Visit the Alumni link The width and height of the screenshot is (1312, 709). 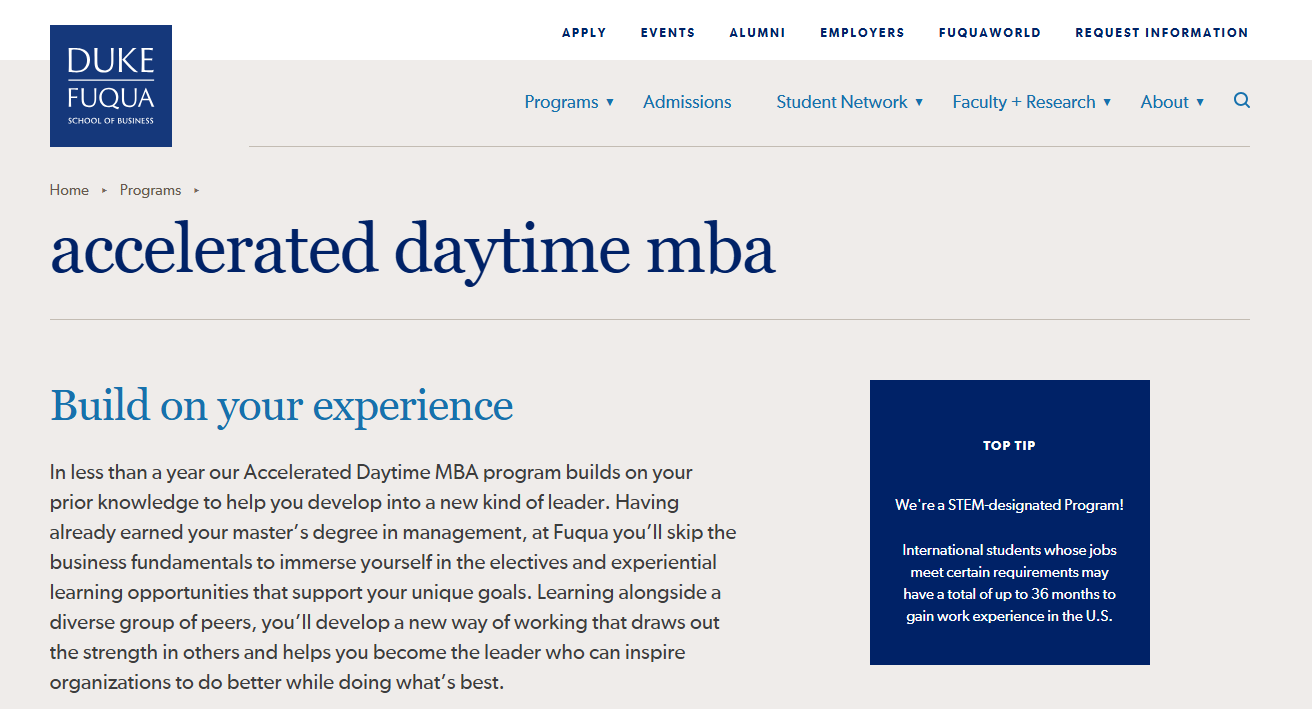tap(757, 33)
